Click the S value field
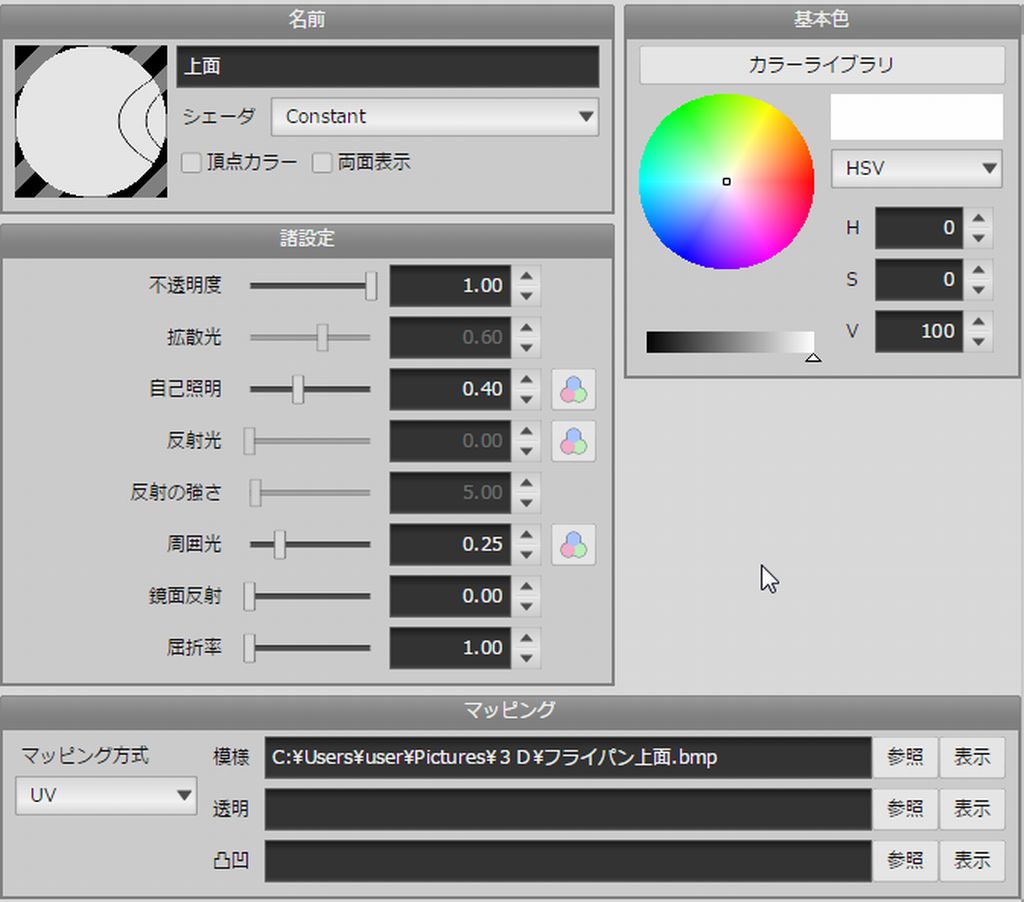The height and width of the screenshot is (902, 1024). (919, 280)
